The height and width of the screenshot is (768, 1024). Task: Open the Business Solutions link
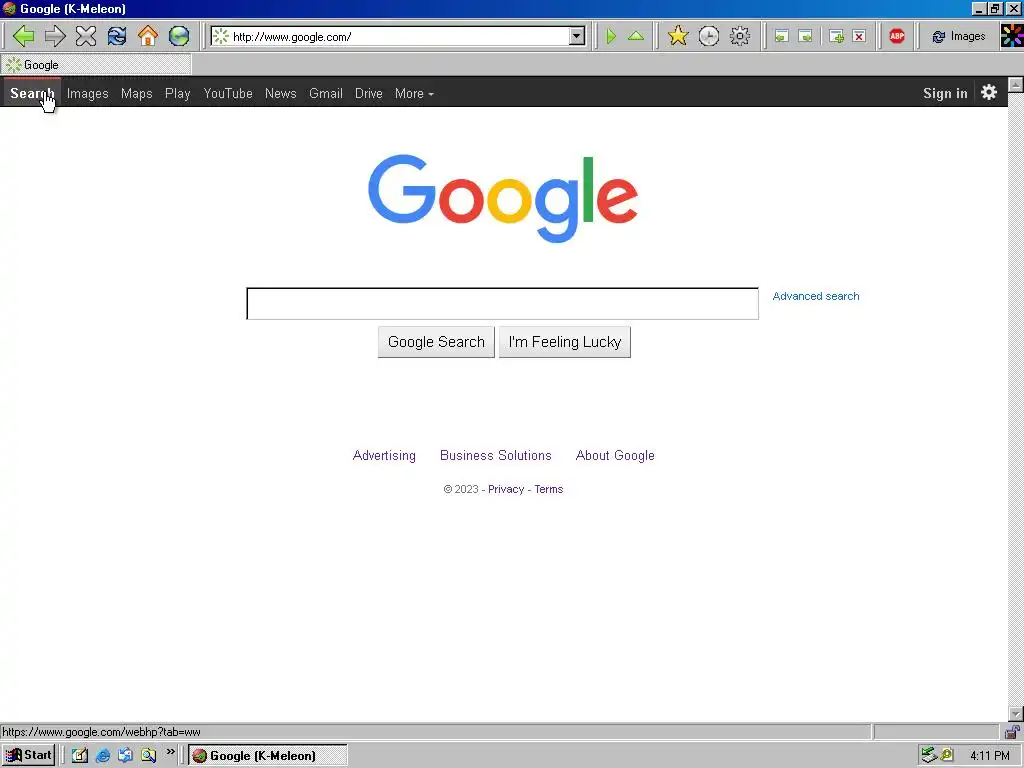(x=496, y=456)
